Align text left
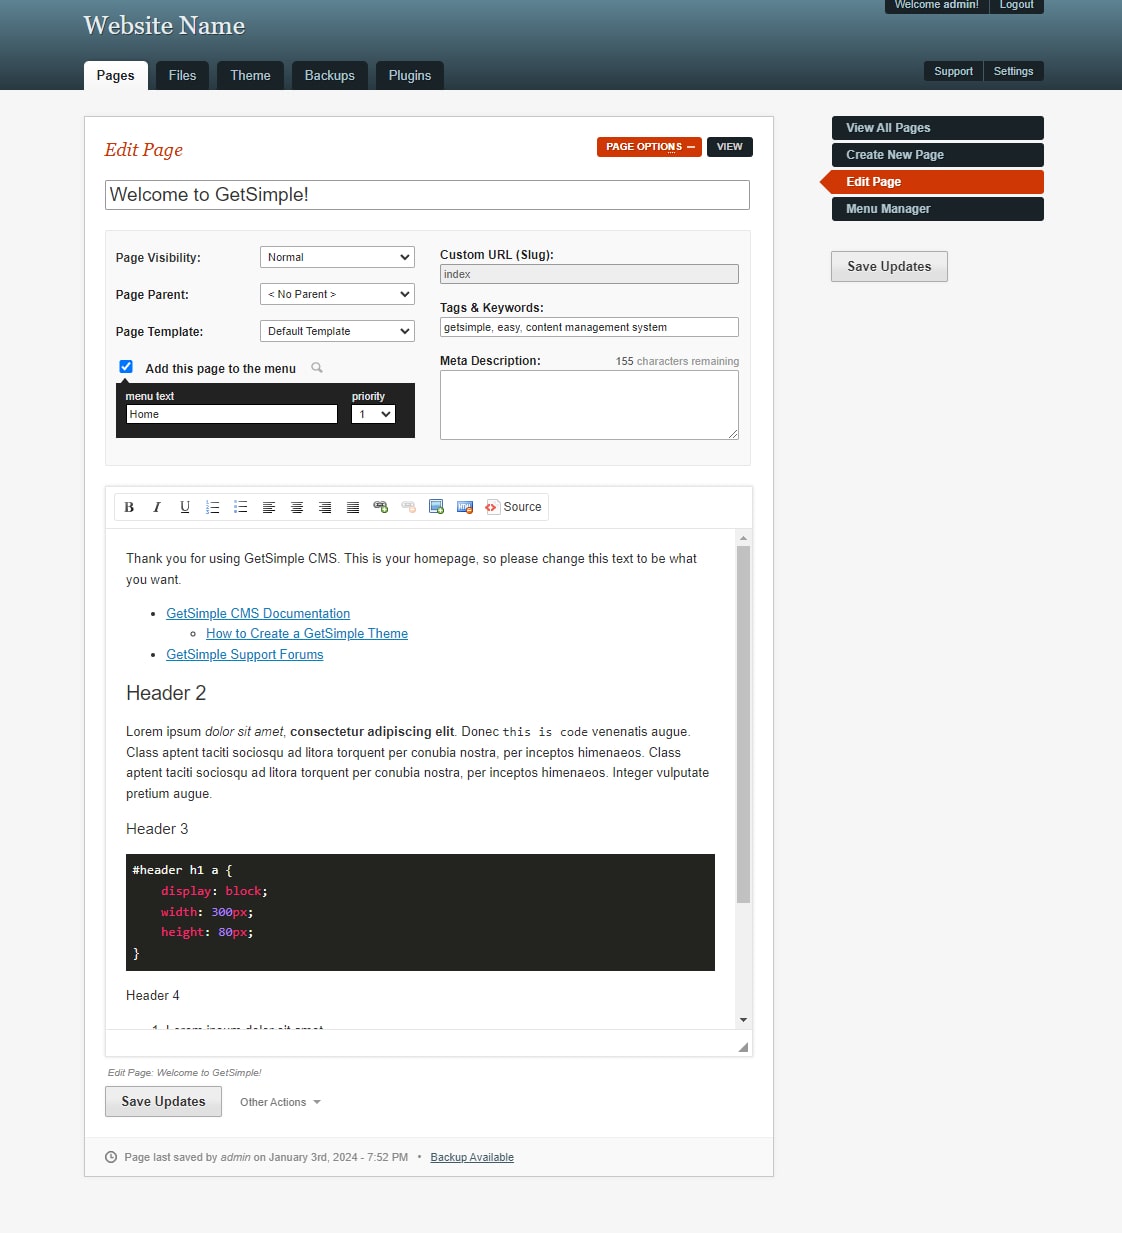This screenshot has width=1122, height=1233. click(269, 507)
